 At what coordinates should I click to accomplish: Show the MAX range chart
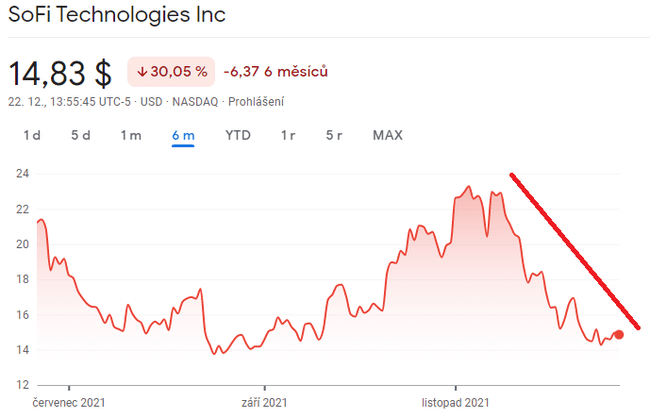tap(387, 135)
